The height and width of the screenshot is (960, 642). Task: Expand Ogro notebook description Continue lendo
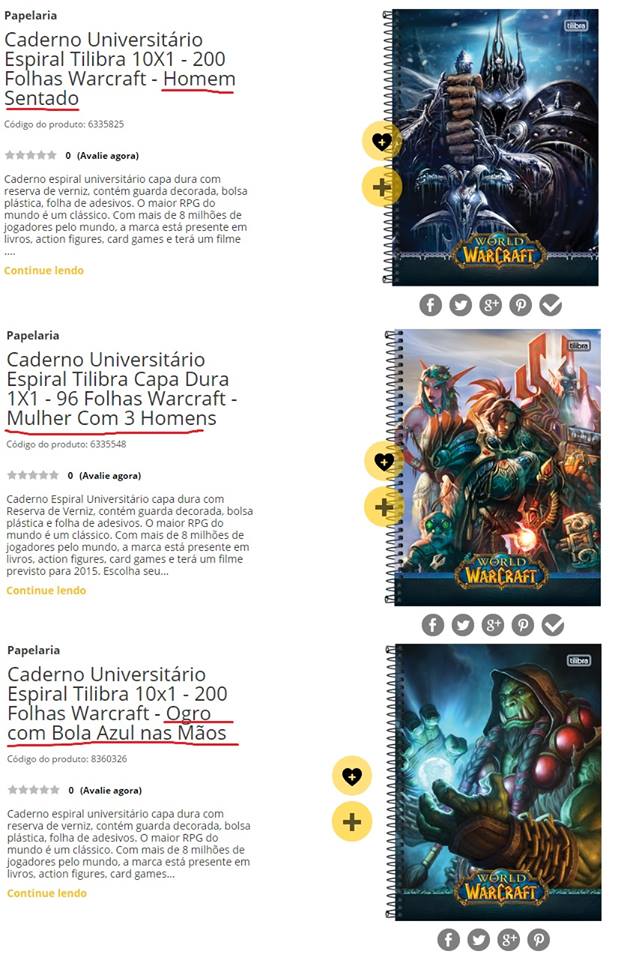pos(47,893)
